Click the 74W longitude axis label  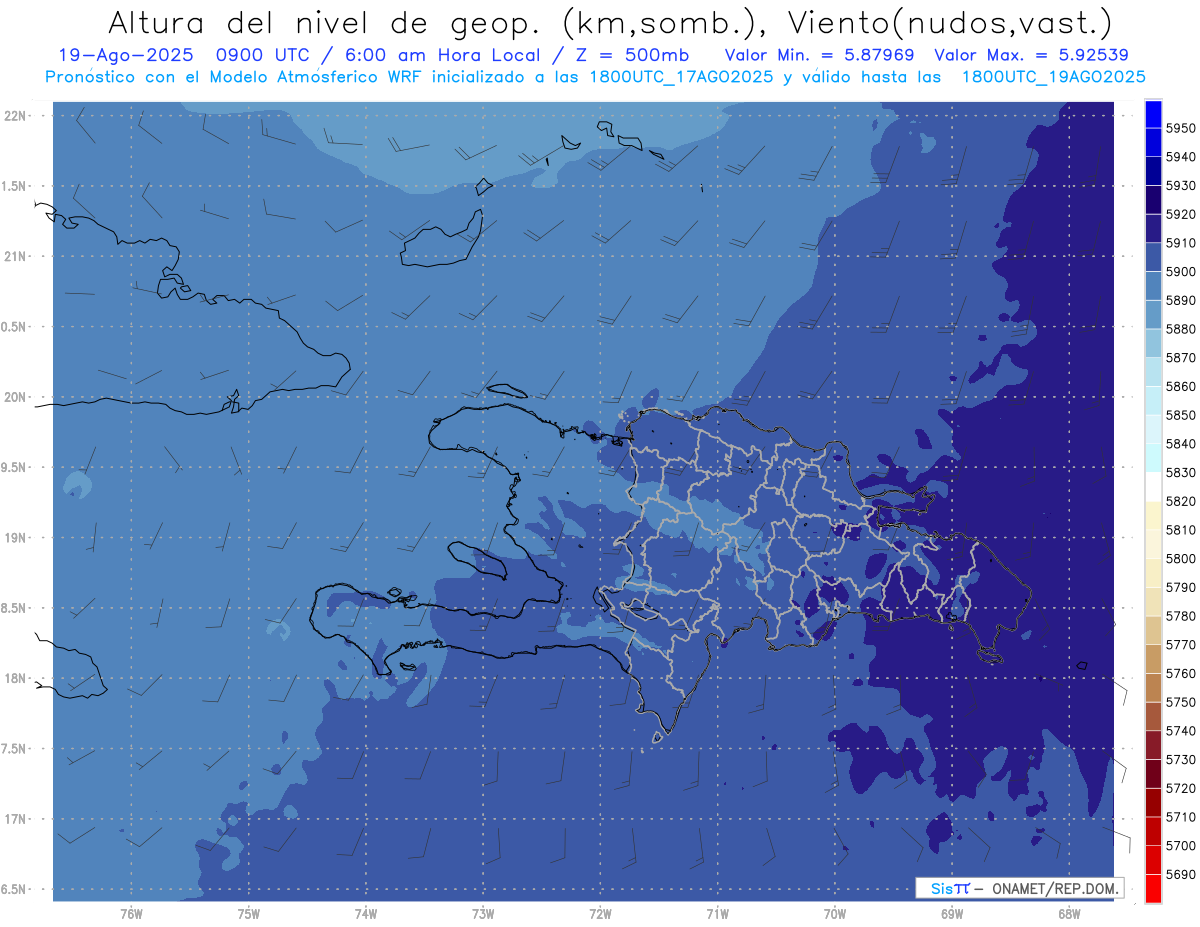[366, 914]
